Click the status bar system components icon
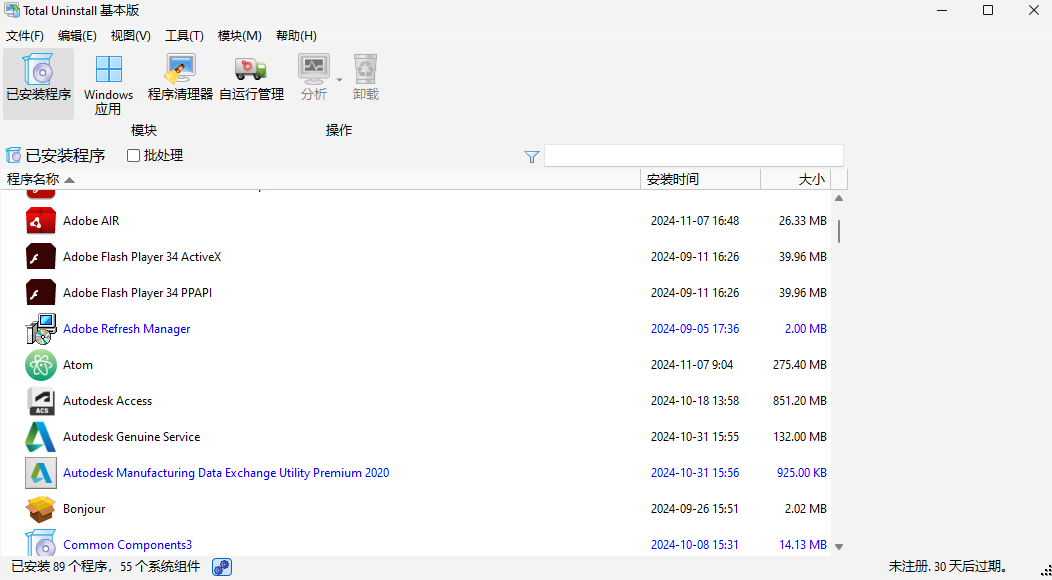Screen dimensions: 1052x580 pos(222,567)
